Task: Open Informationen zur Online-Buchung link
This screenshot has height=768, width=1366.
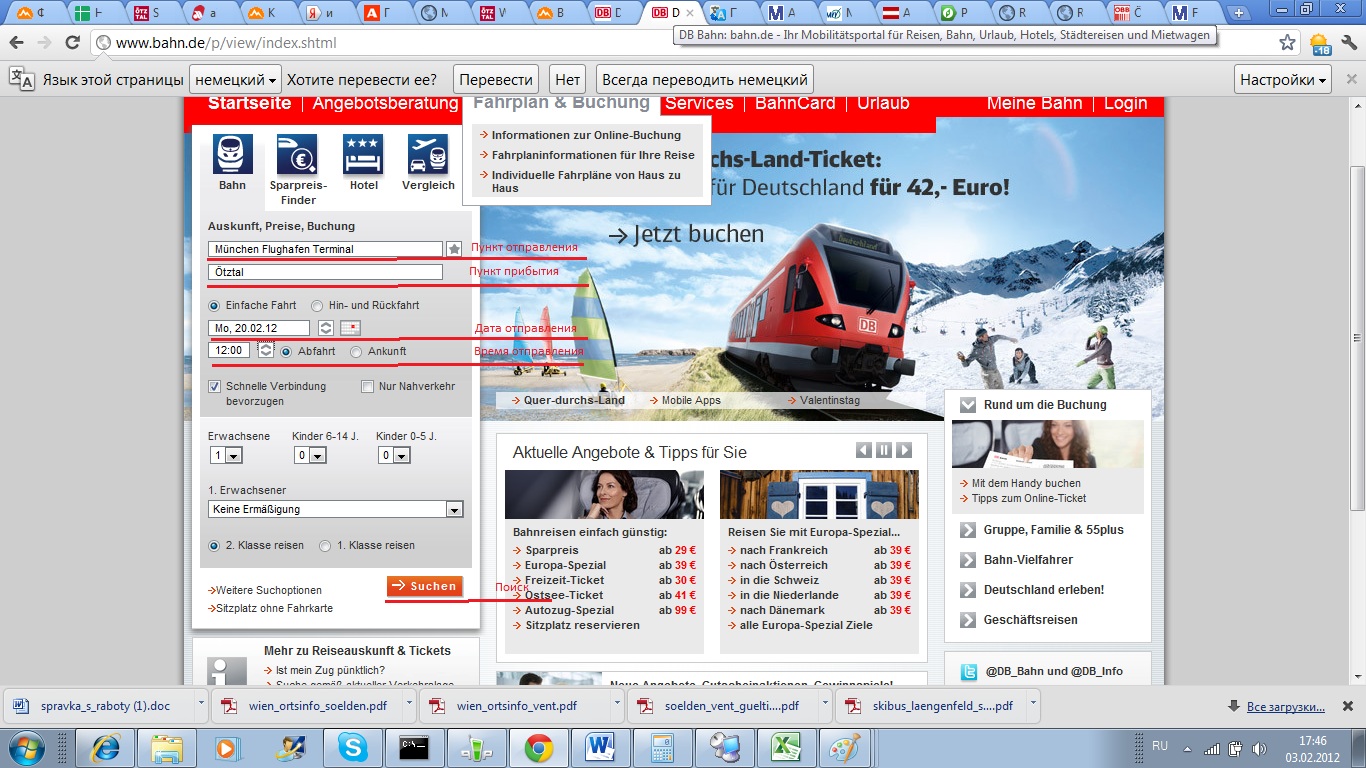Action: (586, 135)
